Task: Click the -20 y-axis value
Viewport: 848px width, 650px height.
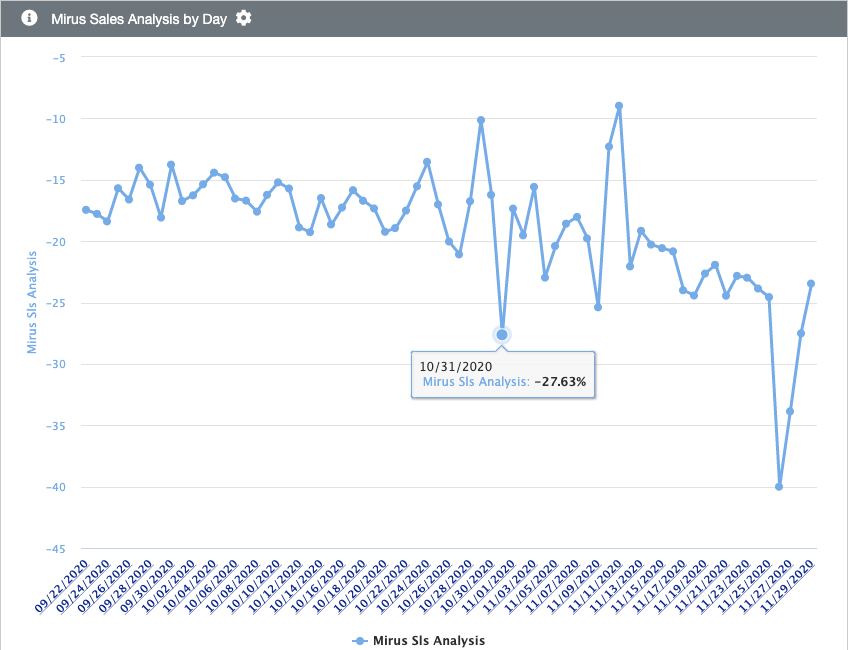Action: tap(56, 242)
